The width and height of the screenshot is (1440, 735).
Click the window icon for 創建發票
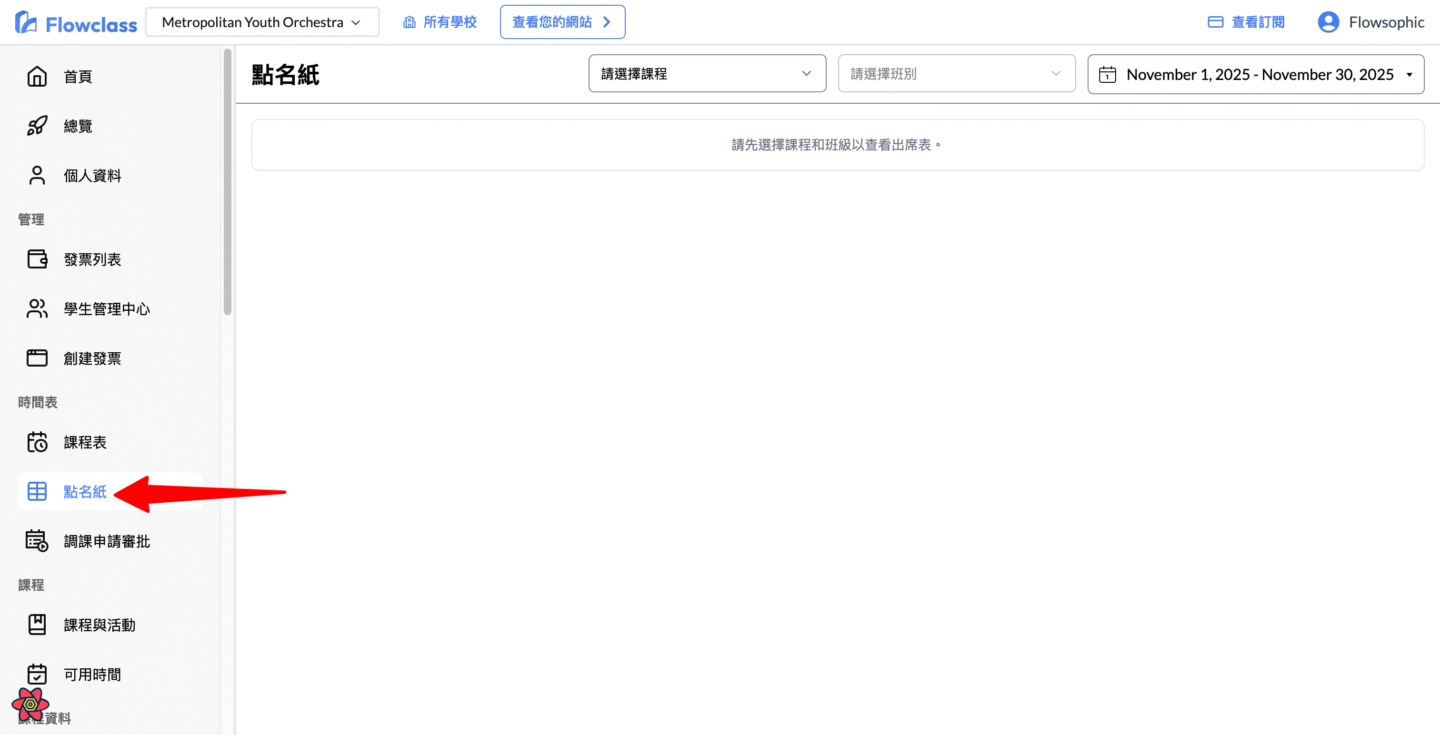(x=37, y=358)
